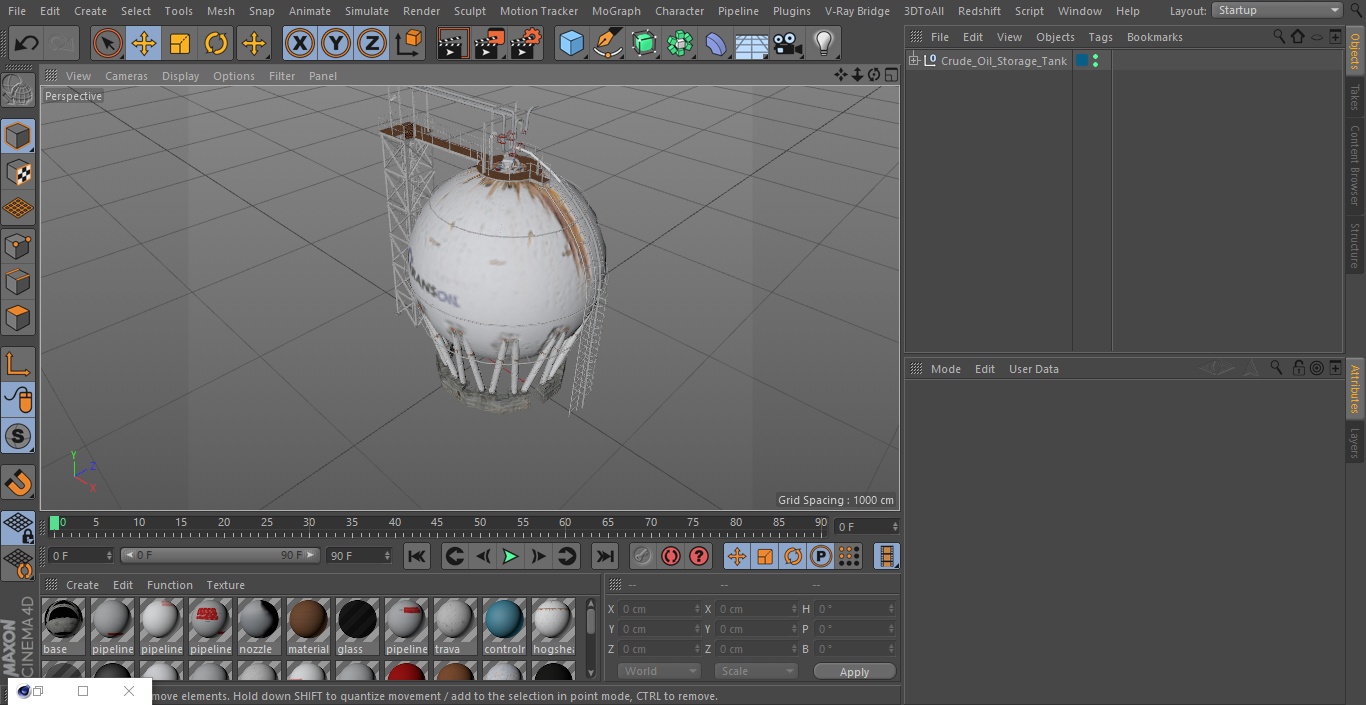Click the X position input field

point(660,609)
